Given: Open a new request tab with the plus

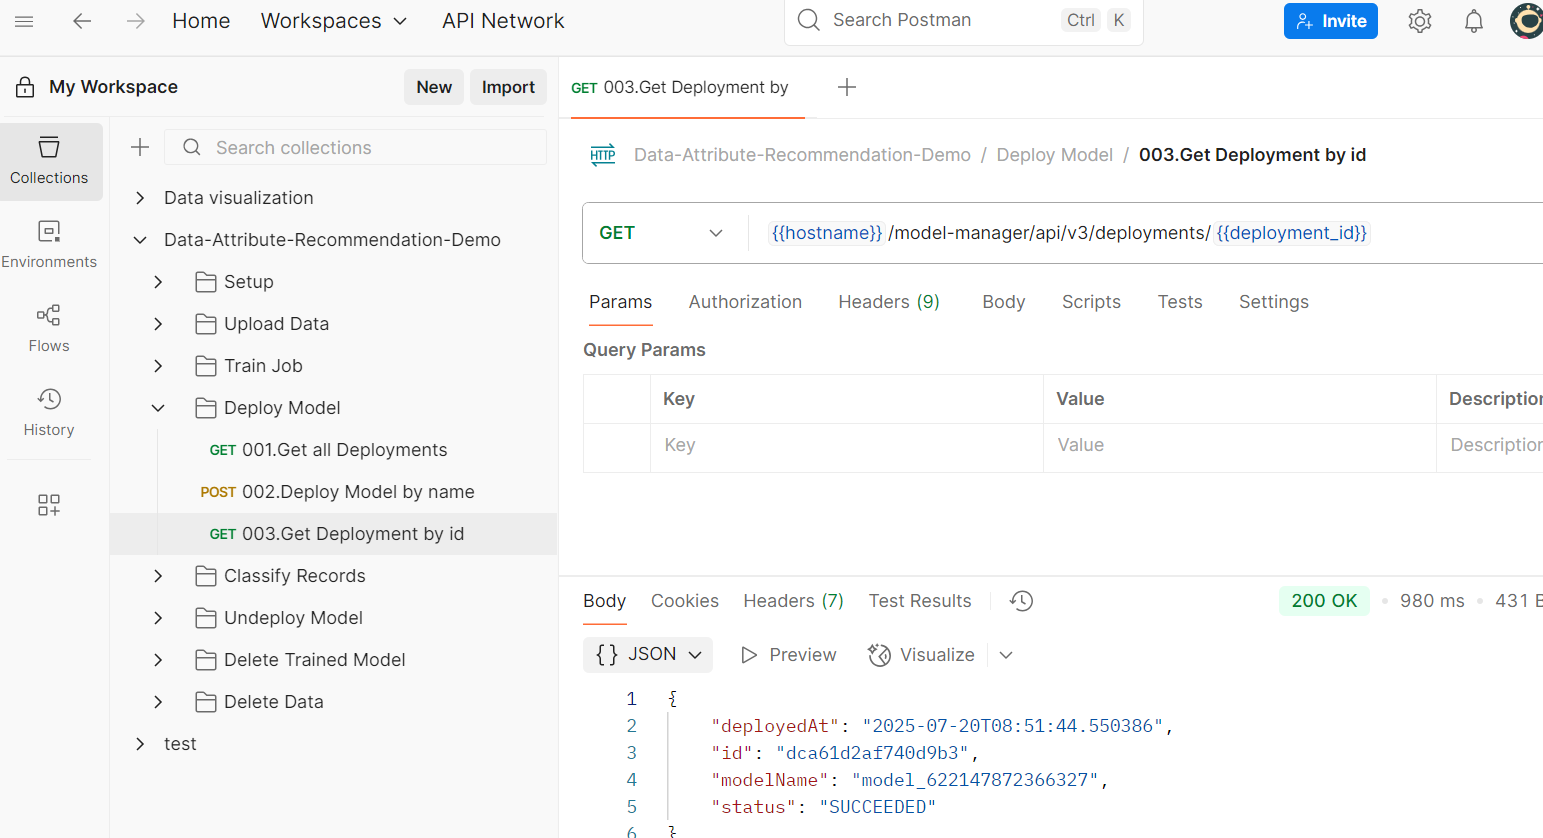Looking at the screenshot, I should (x=847, y=87).
